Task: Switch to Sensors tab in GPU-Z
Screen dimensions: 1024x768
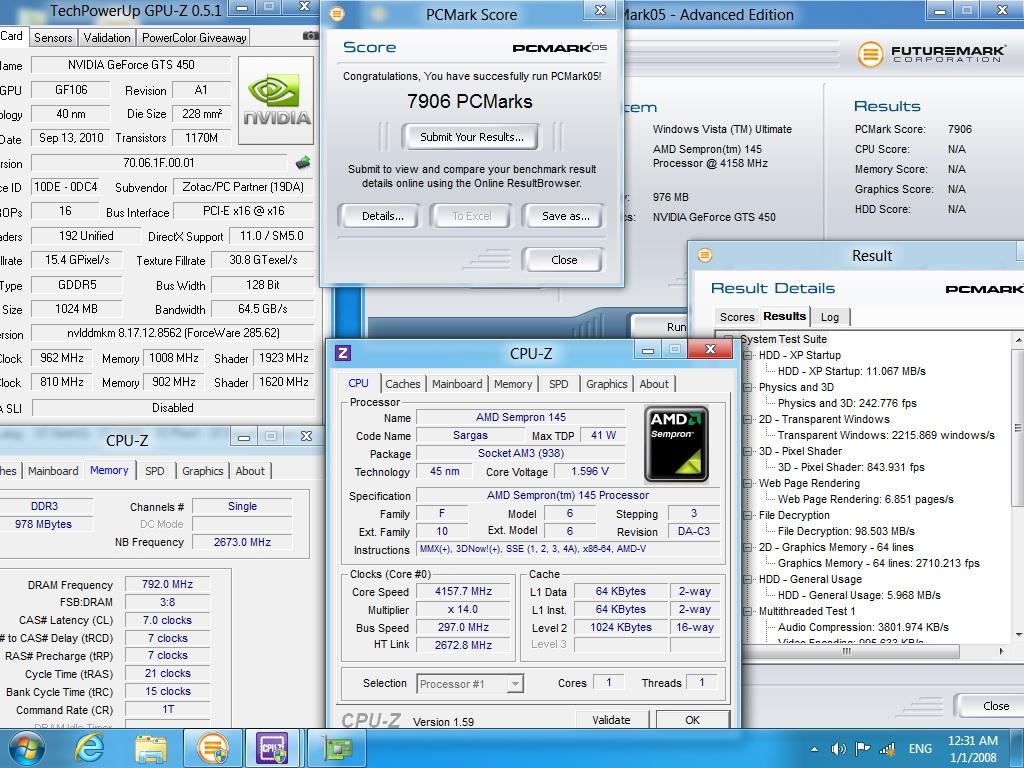Action: pos(53,38)
